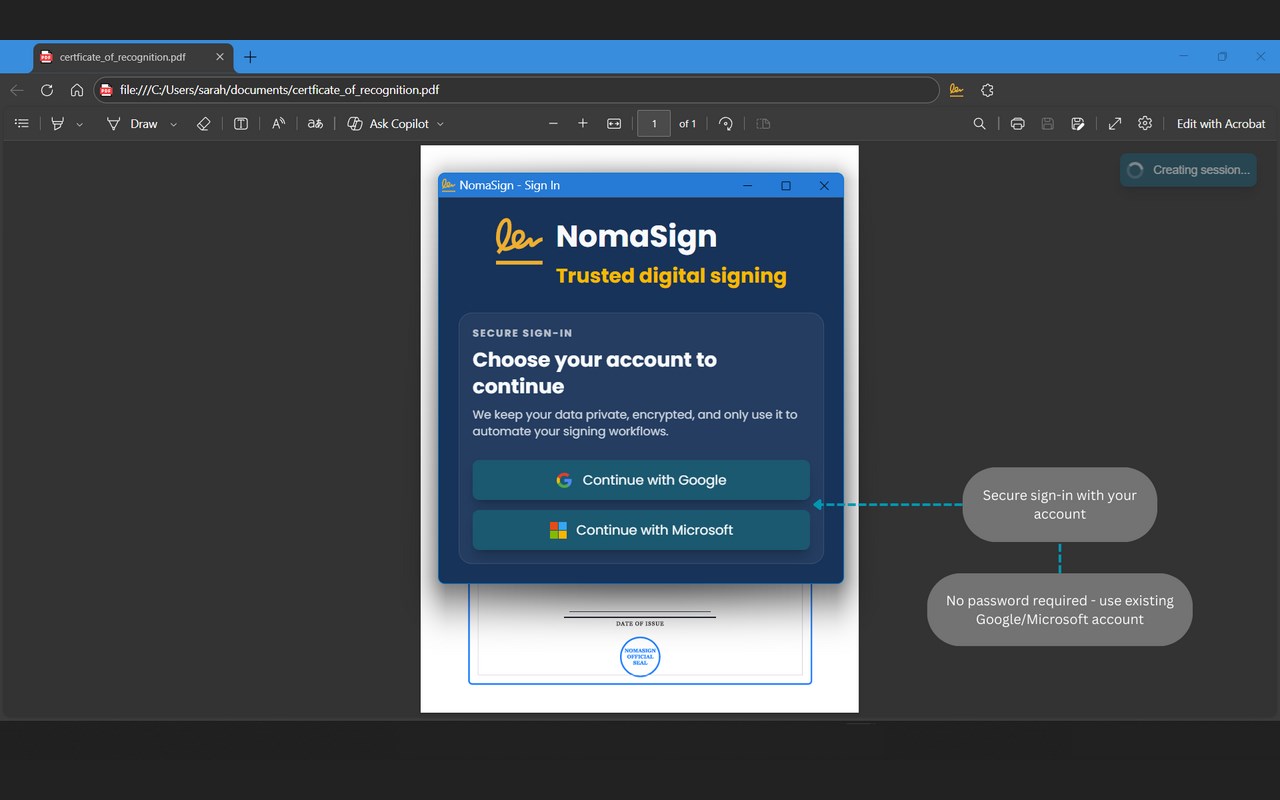Click the "Creating session..." notification
1280x800 pixels.
coord(1188,170)
